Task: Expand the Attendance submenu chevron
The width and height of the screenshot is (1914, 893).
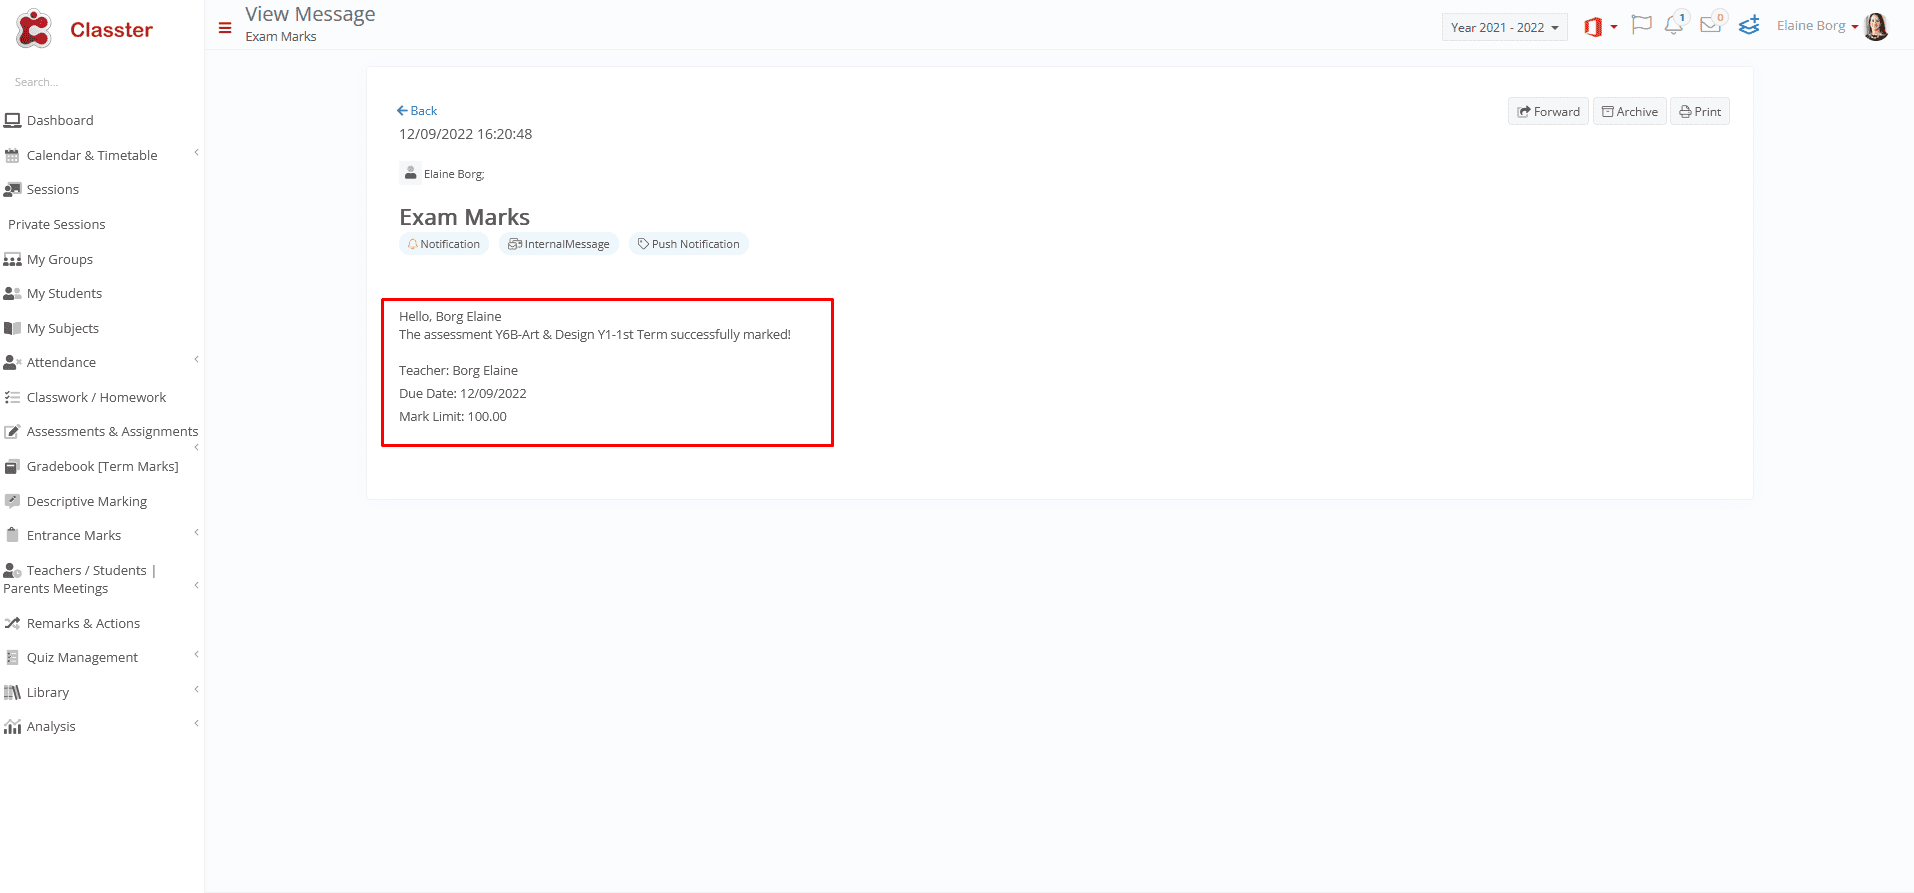Action: coord(196,359)
